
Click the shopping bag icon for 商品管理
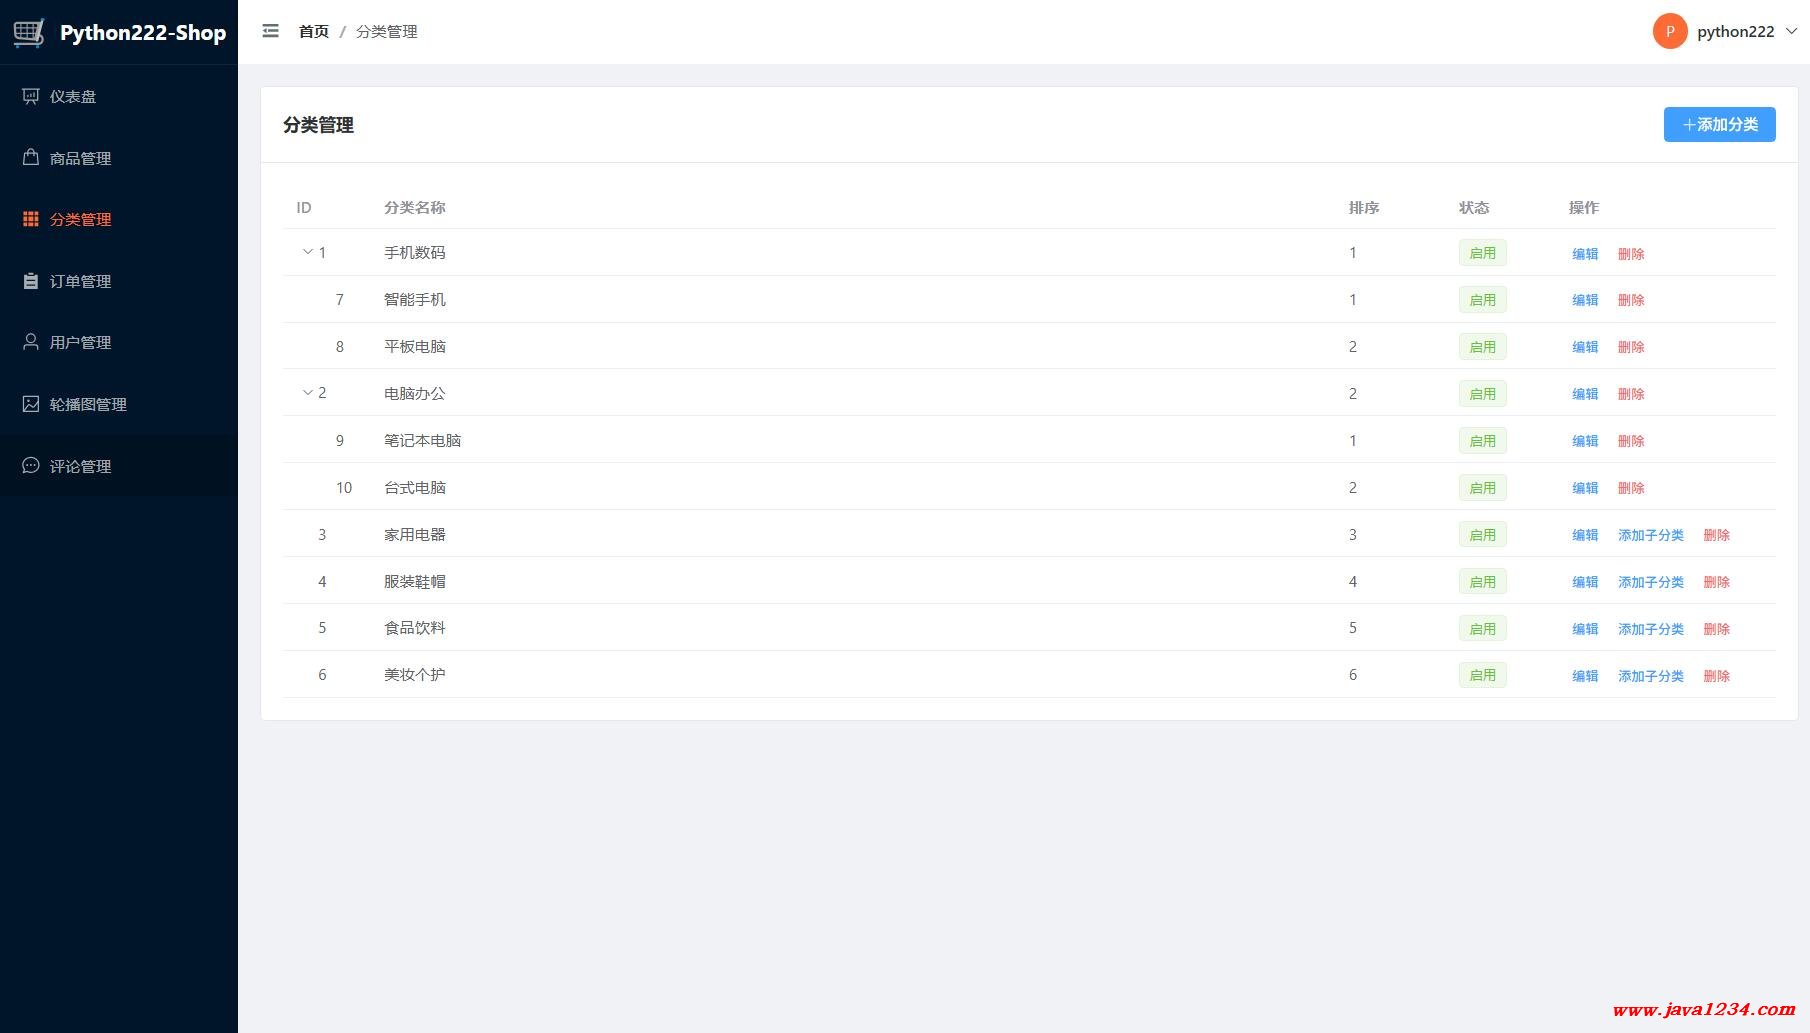pyautogui.click(x=31, y=158)
